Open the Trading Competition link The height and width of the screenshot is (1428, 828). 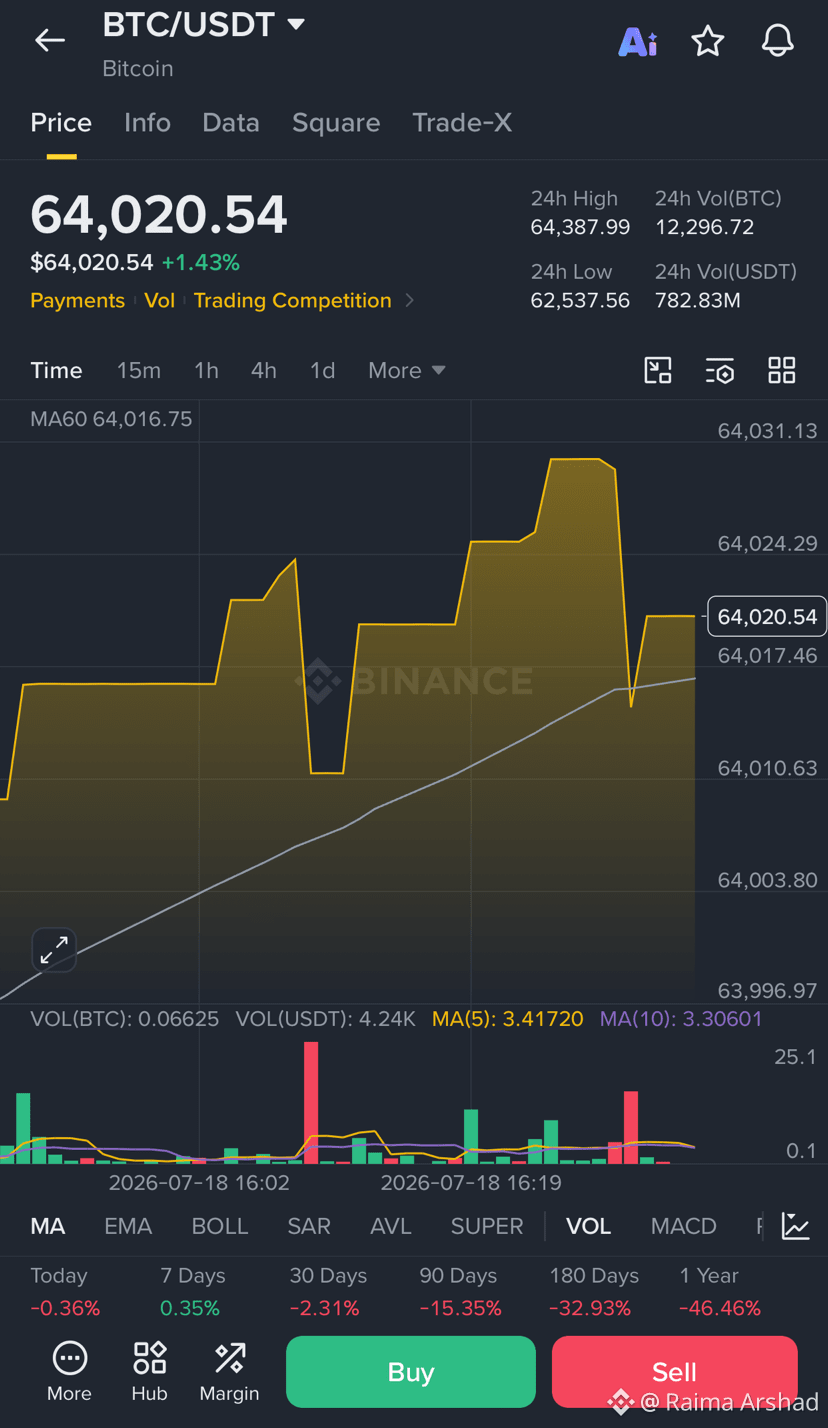293,301
